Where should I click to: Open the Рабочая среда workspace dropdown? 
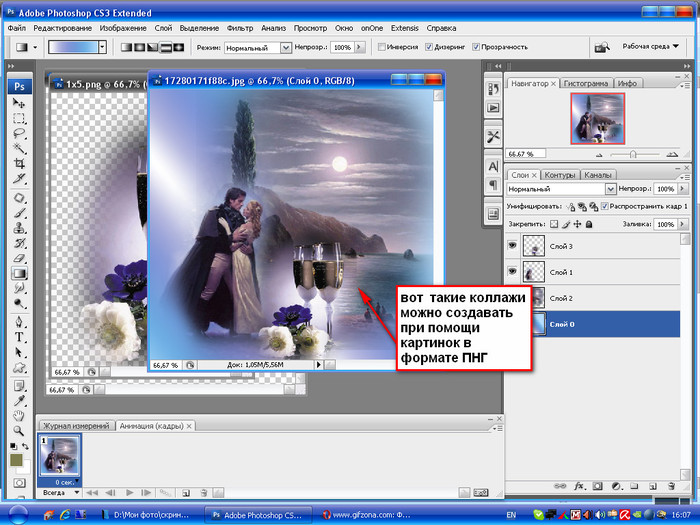point(650,46)
